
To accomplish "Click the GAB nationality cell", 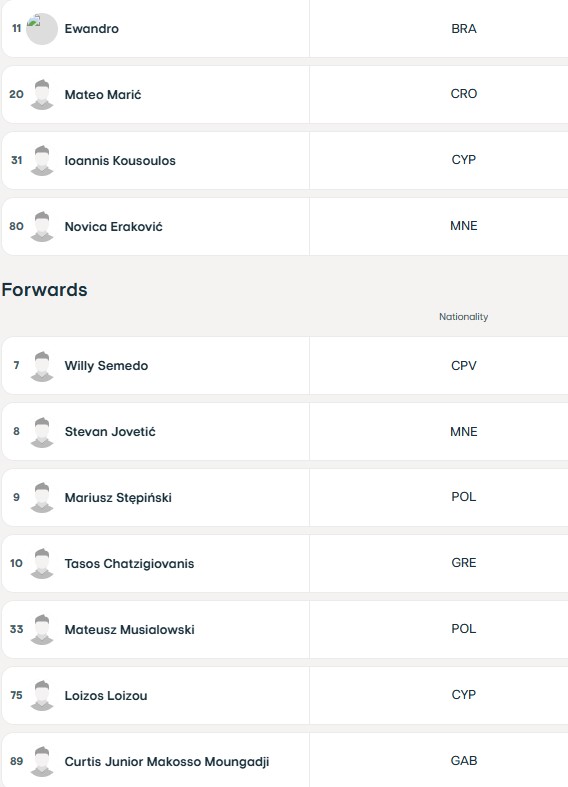I will [464, 761].
